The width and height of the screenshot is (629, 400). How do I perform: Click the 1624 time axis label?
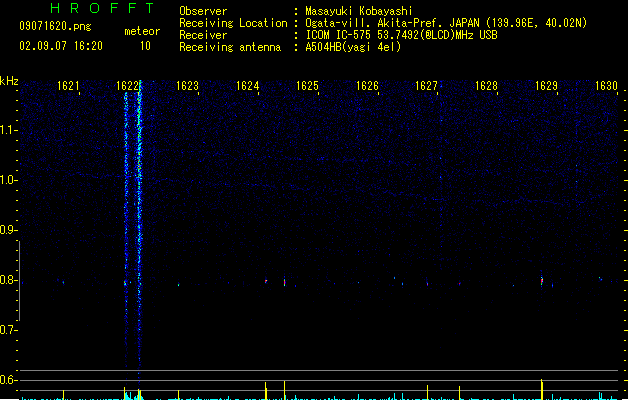(x=248, y=86)
